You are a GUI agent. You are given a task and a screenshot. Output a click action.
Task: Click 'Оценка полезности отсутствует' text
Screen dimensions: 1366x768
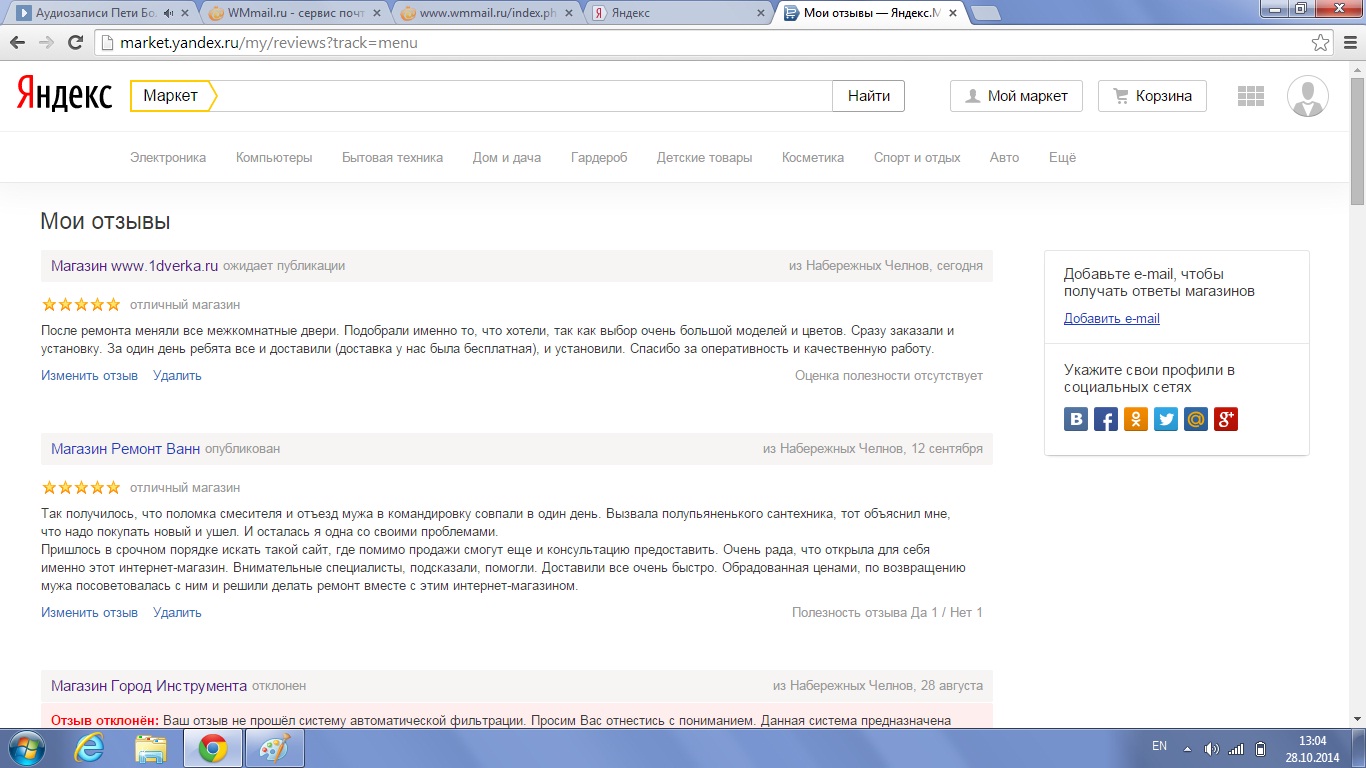click(889, 375)
